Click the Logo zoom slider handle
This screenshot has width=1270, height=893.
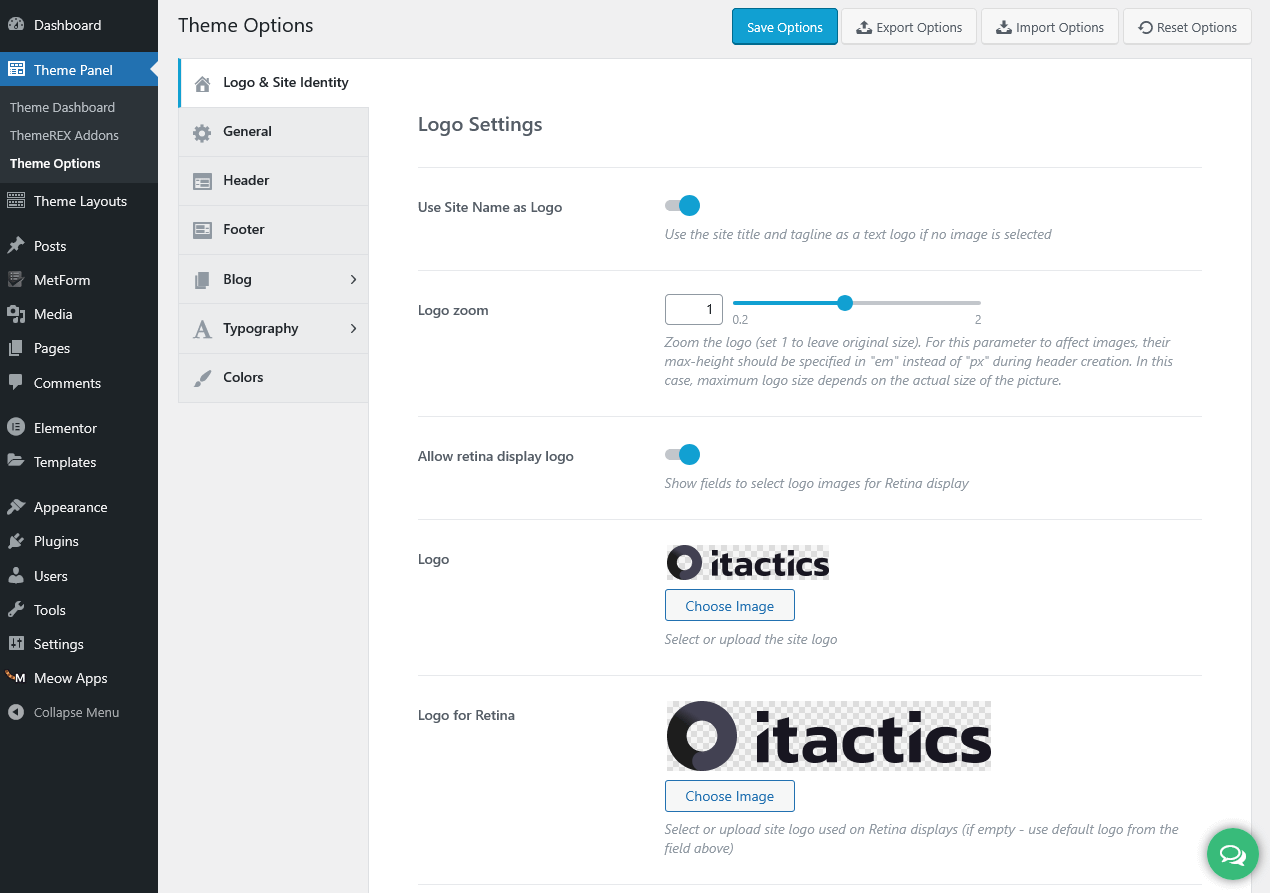(x=845, y=303)
